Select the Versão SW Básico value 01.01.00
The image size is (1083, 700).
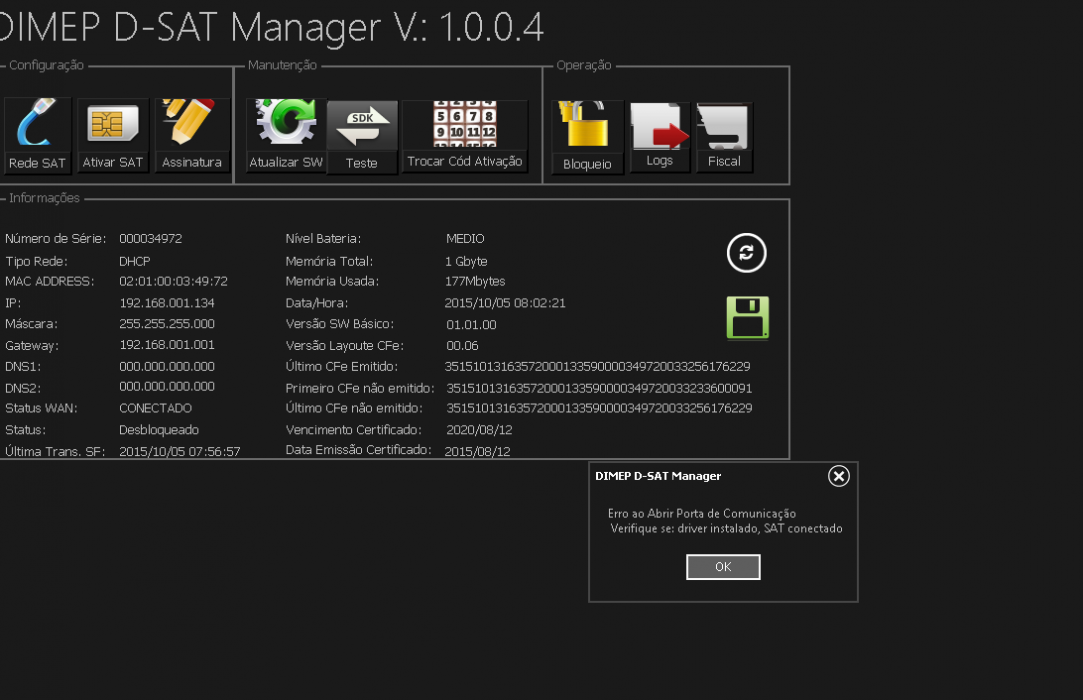471,324
